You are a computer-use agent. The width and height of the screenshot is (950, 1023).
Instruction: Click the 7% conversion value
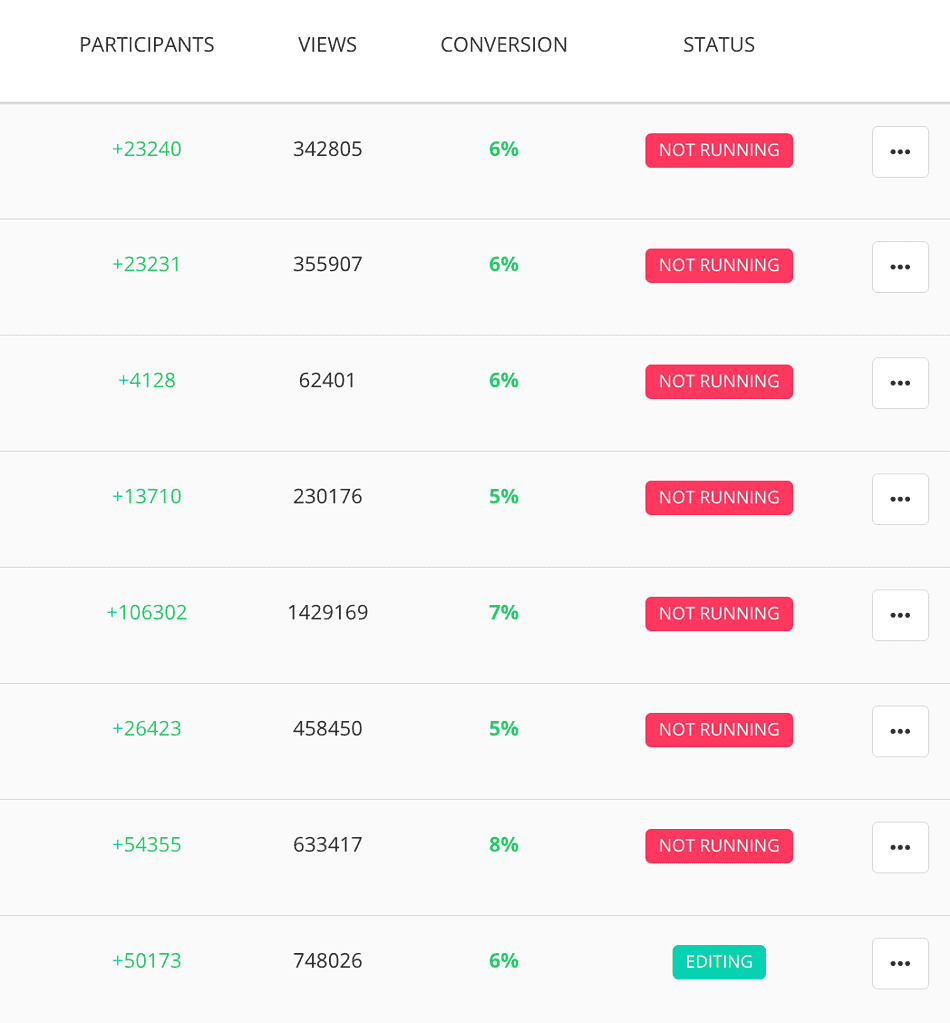(504, 613)
